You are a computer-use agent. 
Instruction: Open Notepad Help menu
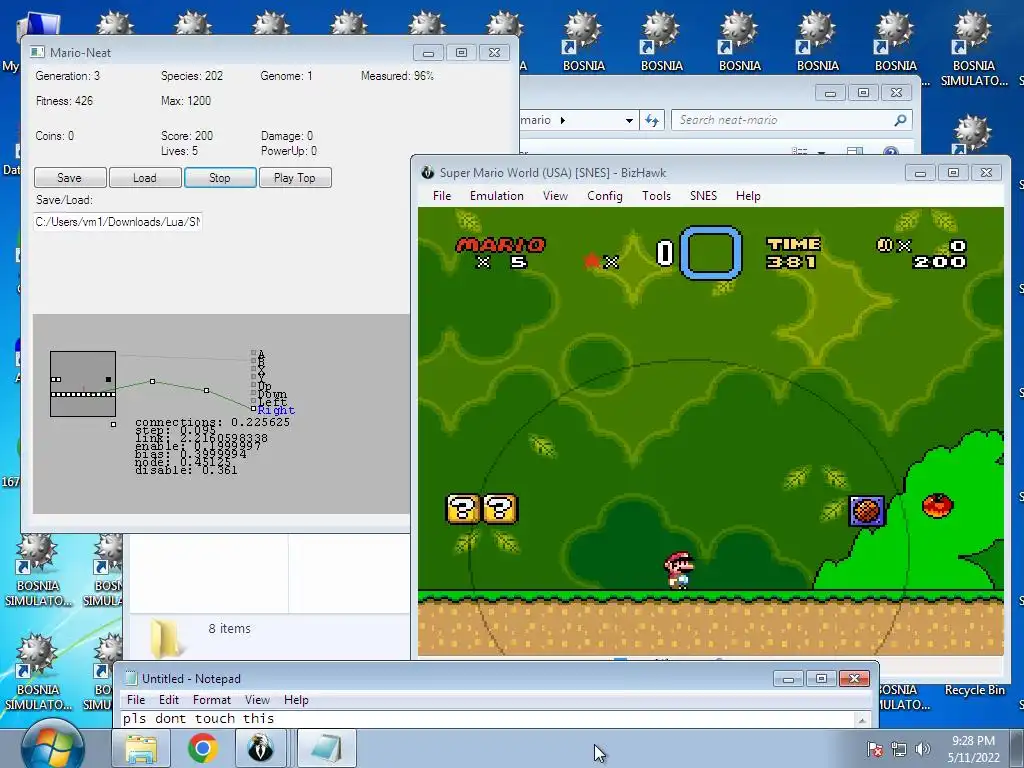coord(296,699)
